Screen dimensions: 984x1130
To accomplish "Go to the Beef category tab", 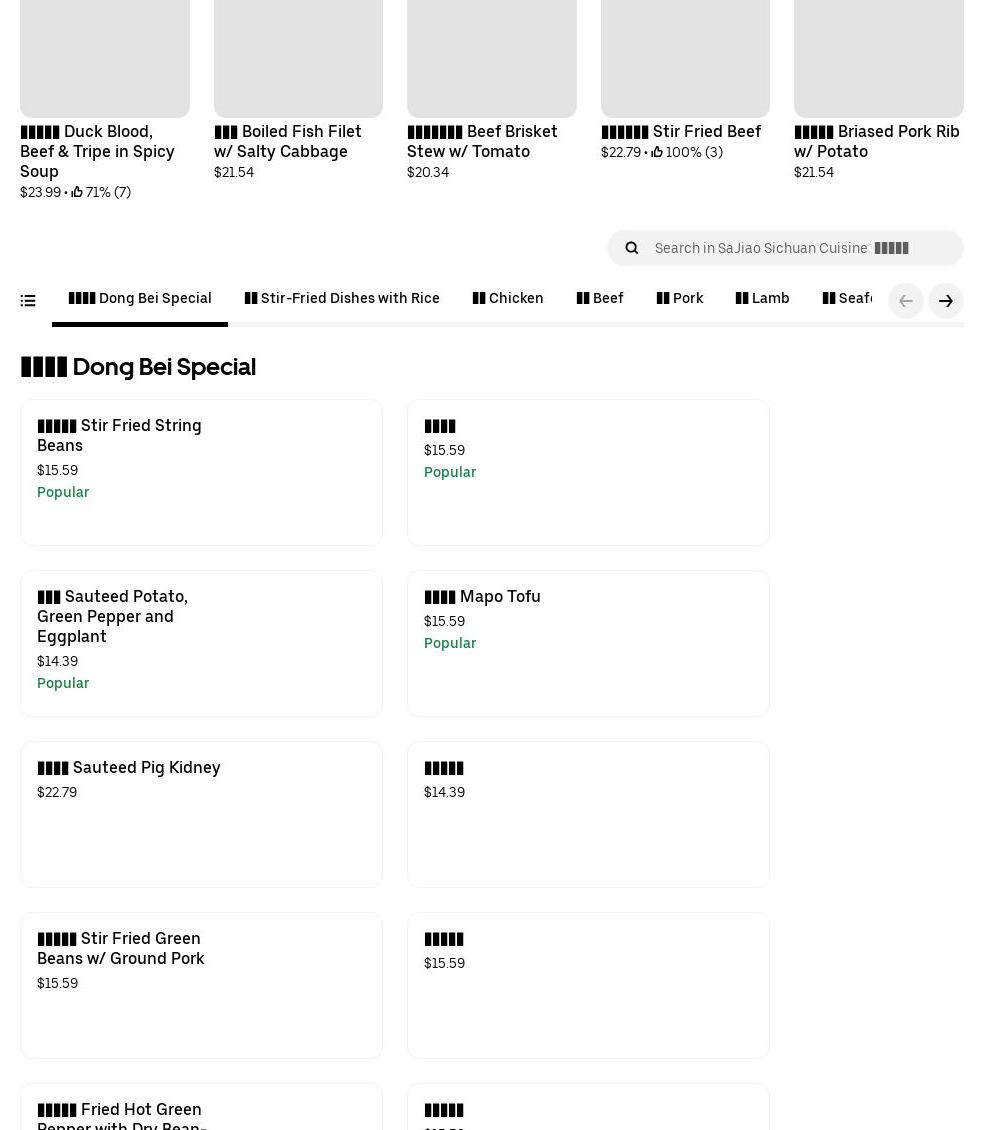I will tap(600, 298).
